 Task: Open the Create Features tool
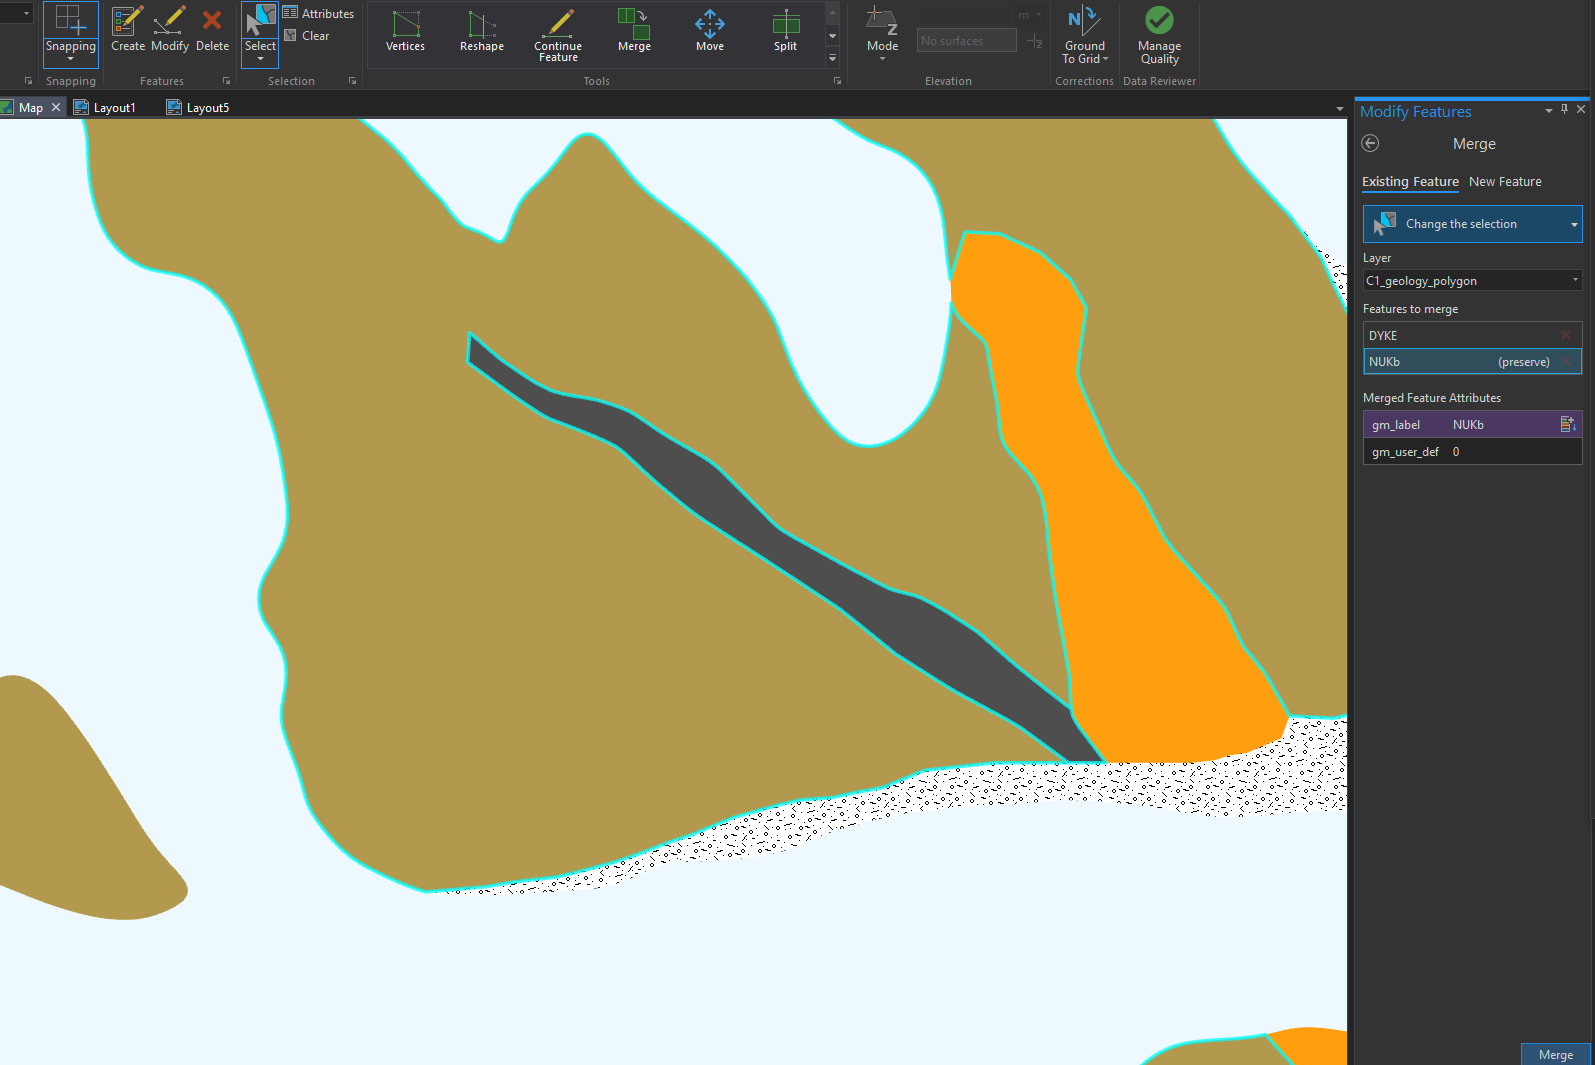pos(127,30)
